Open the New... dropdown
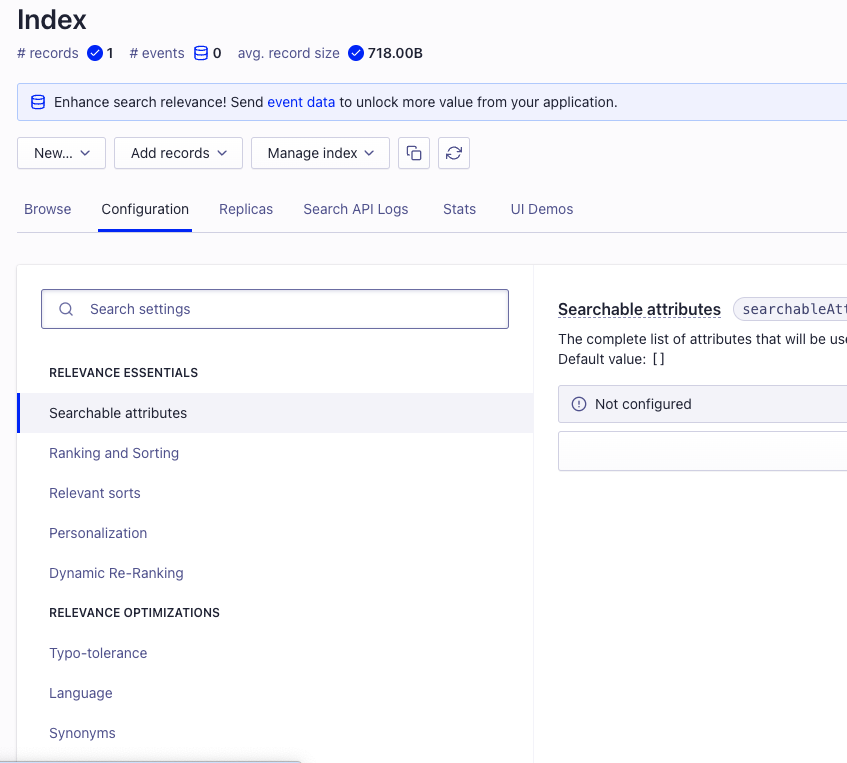The height and width of the screenshot is (763, 847). click(x=62, y=153)
